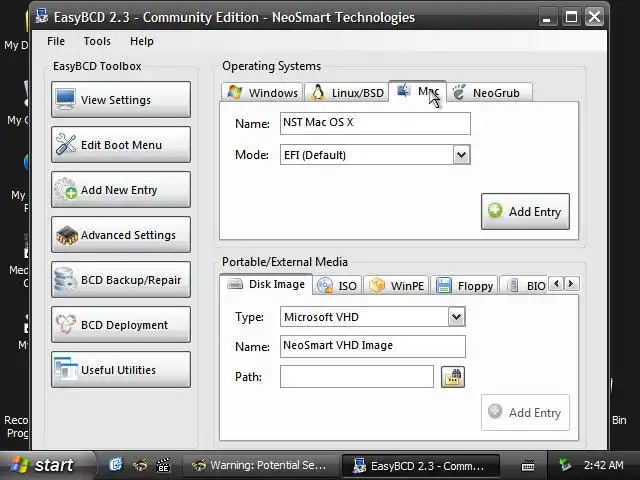
Task: Click the monitor icon on View Settings
Action: coord(65,99)
